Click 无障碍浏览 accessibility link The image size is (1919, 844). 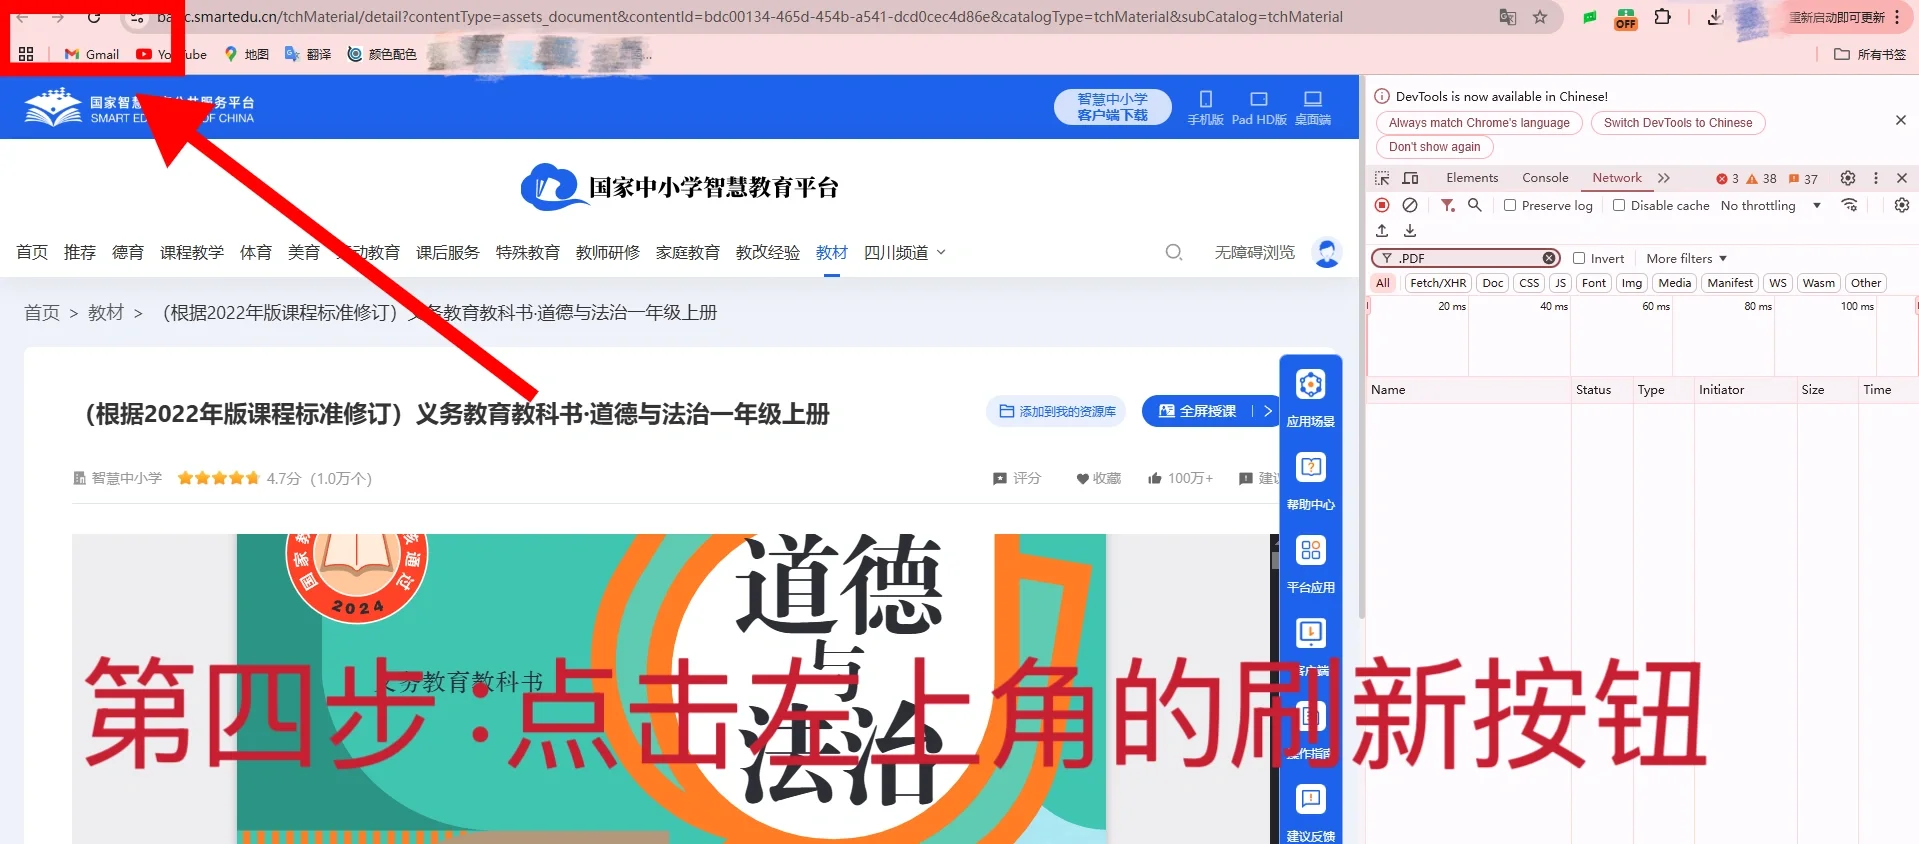click(x=1255, y=252)
